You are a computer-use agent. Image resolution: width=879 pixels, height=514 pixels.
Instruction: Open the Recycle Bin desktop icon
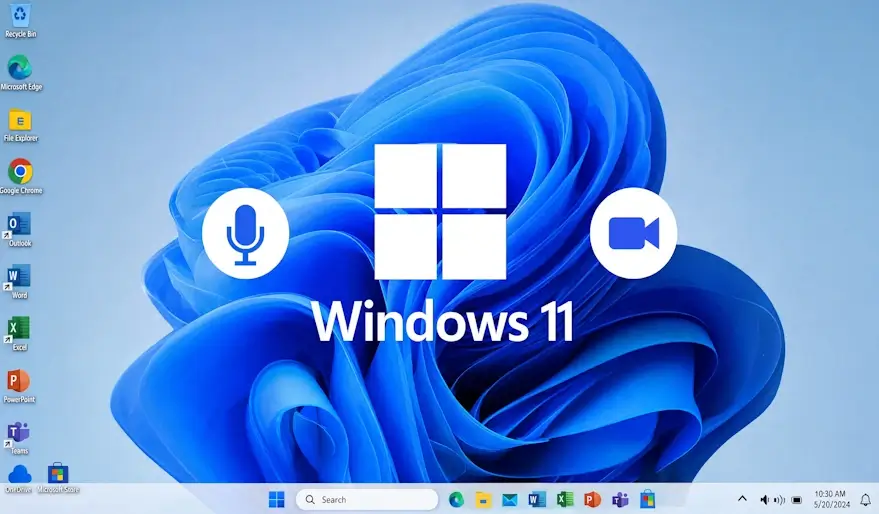(21, 20)
